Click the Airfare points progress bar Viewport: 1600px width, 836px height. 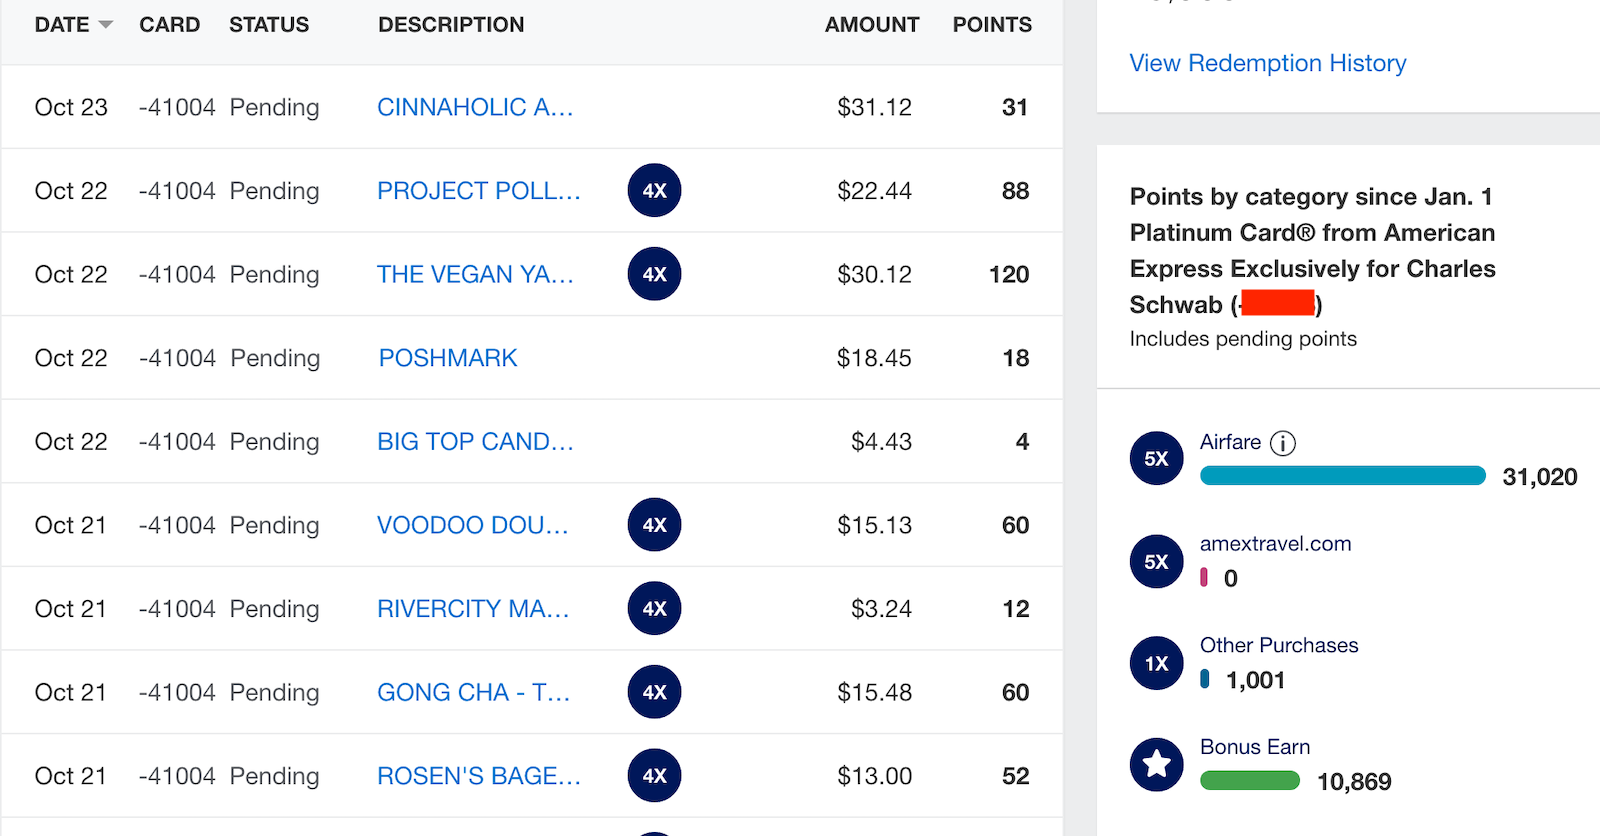[x=1342, y=476]
